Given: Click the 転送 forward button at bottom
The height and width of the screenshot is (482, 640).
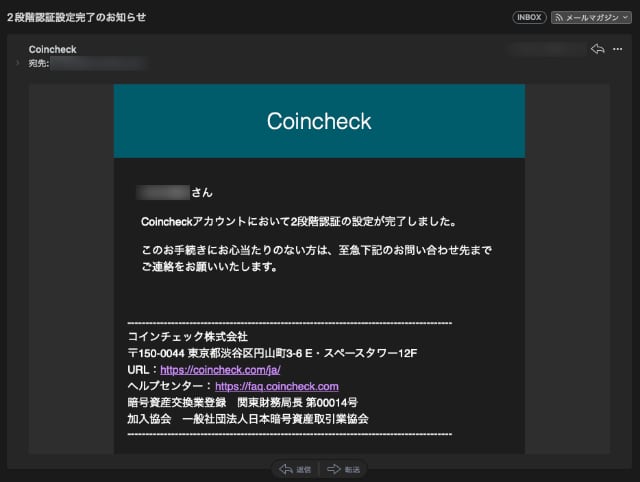Looking at the screenshot, I should [x=343, y=469].
